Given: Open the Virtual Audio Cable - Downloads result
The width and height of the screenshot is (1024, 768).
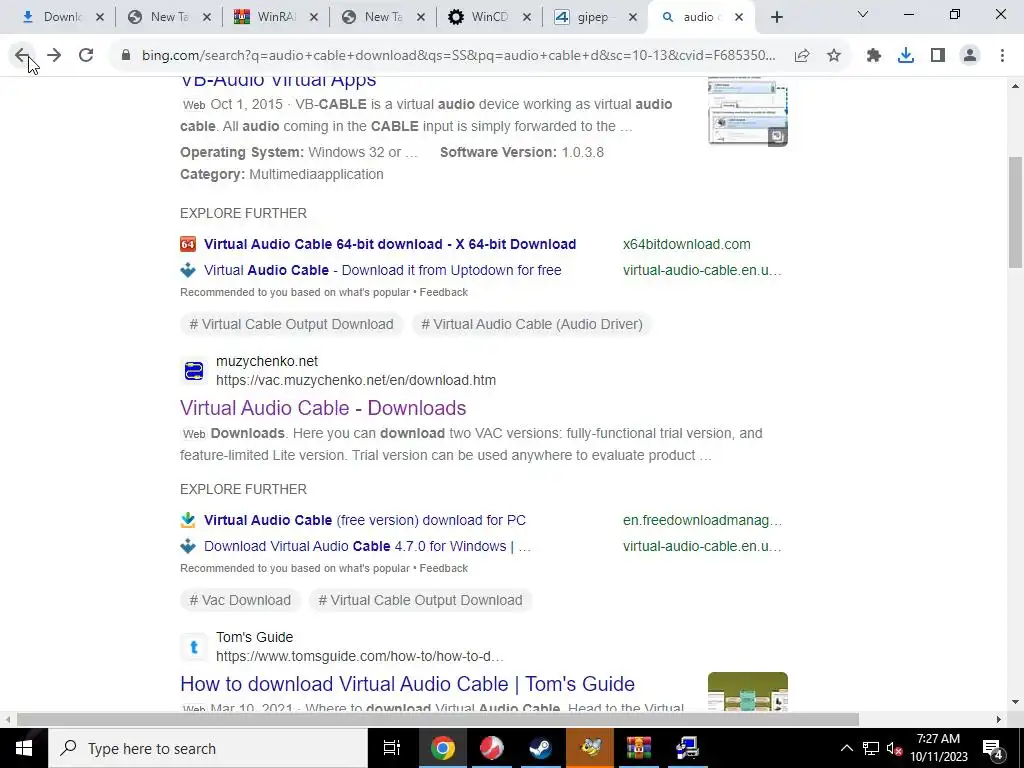Looking at the screenshot, I should coord(323,408).
